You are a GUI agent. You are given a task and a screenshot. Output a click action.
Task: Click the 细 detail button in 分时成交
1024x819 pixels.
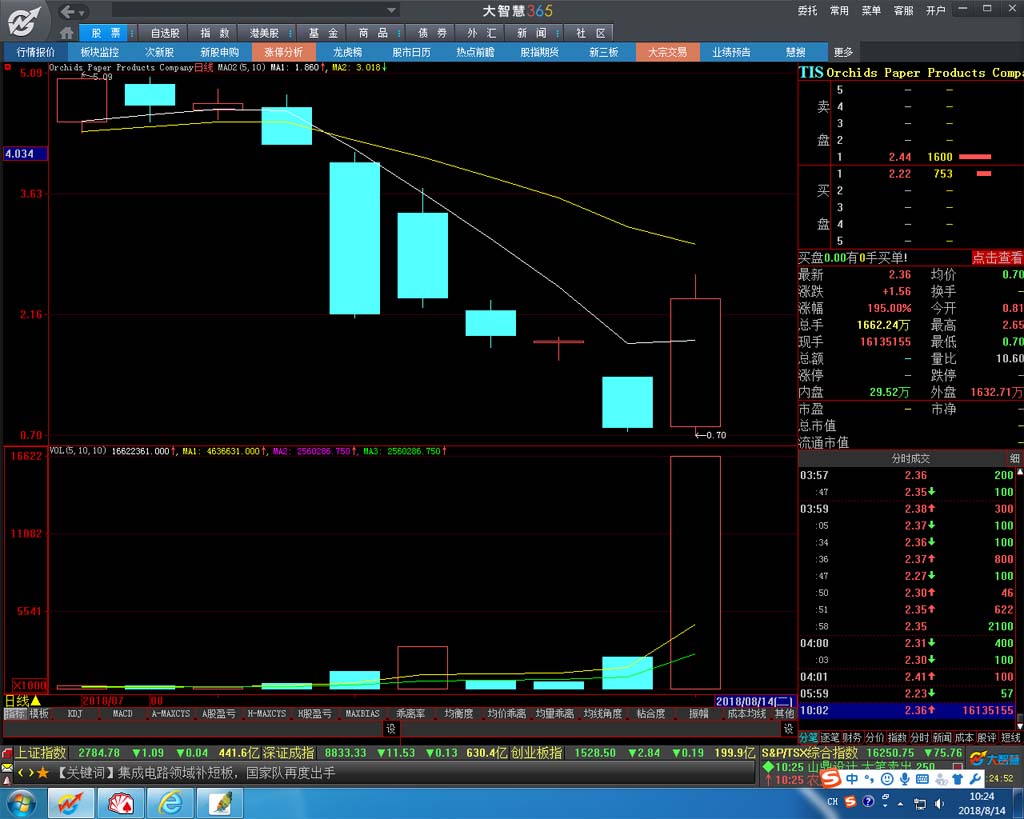point(1015,458)
